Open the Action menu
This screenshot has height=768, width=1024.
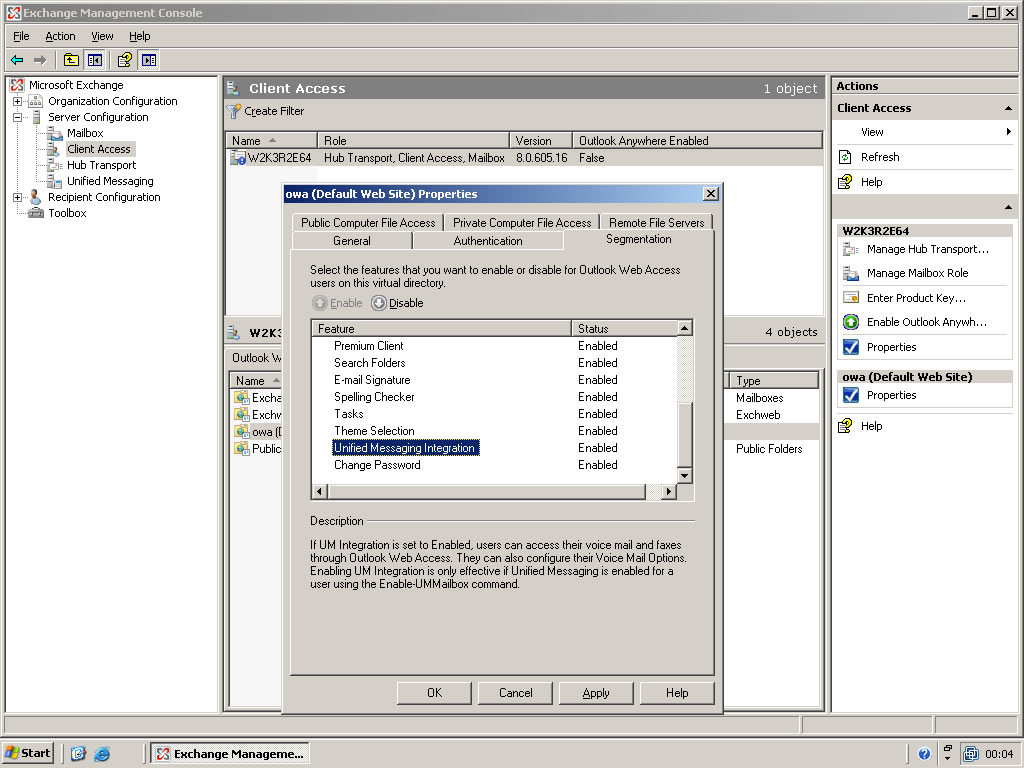60,36
